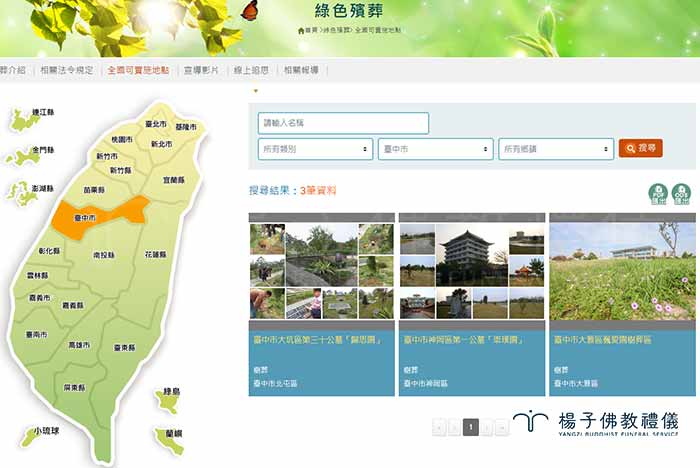
Task: Select 高雄市 on the Taiwan map
Action: pyautogui.click(x=79, y=345)
